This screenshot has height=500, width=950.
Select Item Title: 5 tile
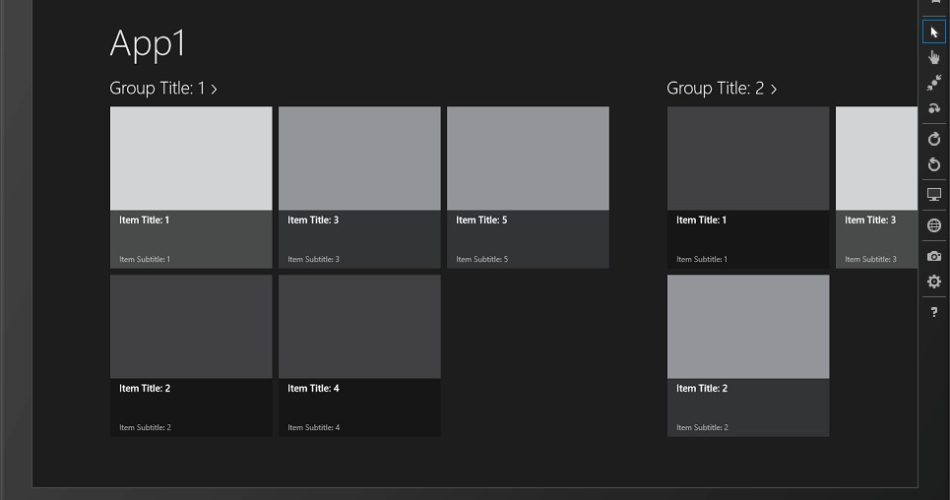pos(527,187)
